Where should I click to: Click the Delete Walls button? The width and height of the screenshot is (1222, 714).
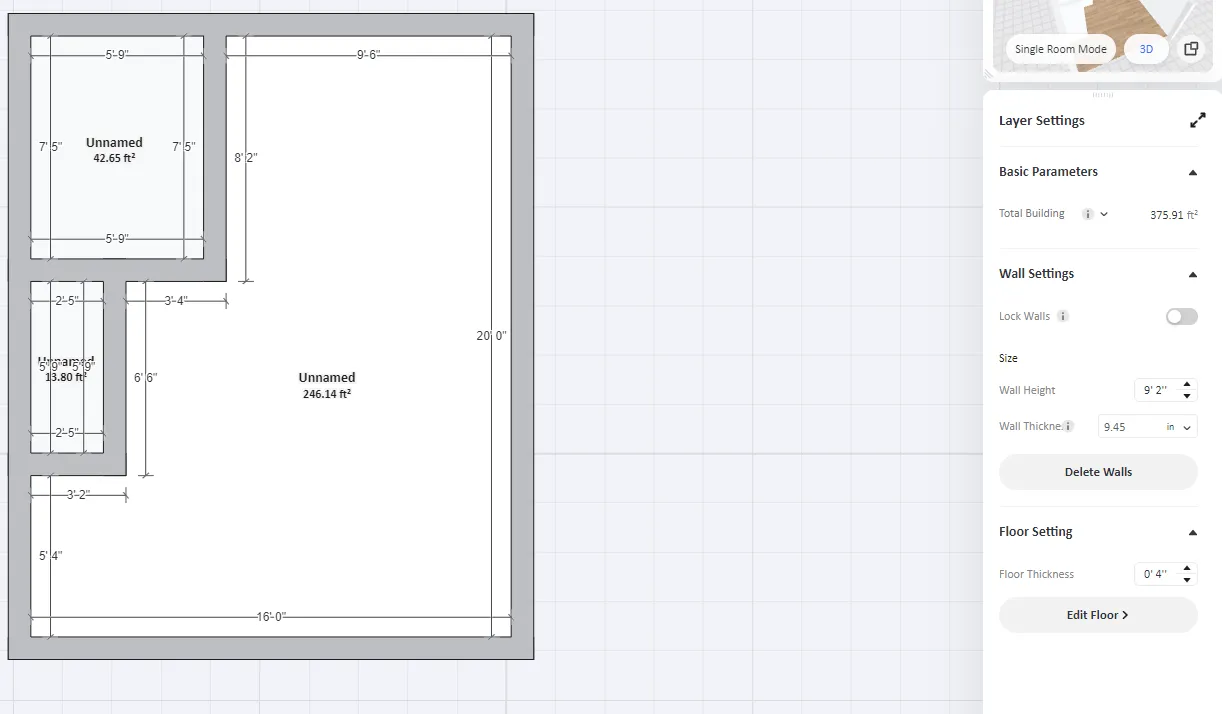(x=1098, y=472)
